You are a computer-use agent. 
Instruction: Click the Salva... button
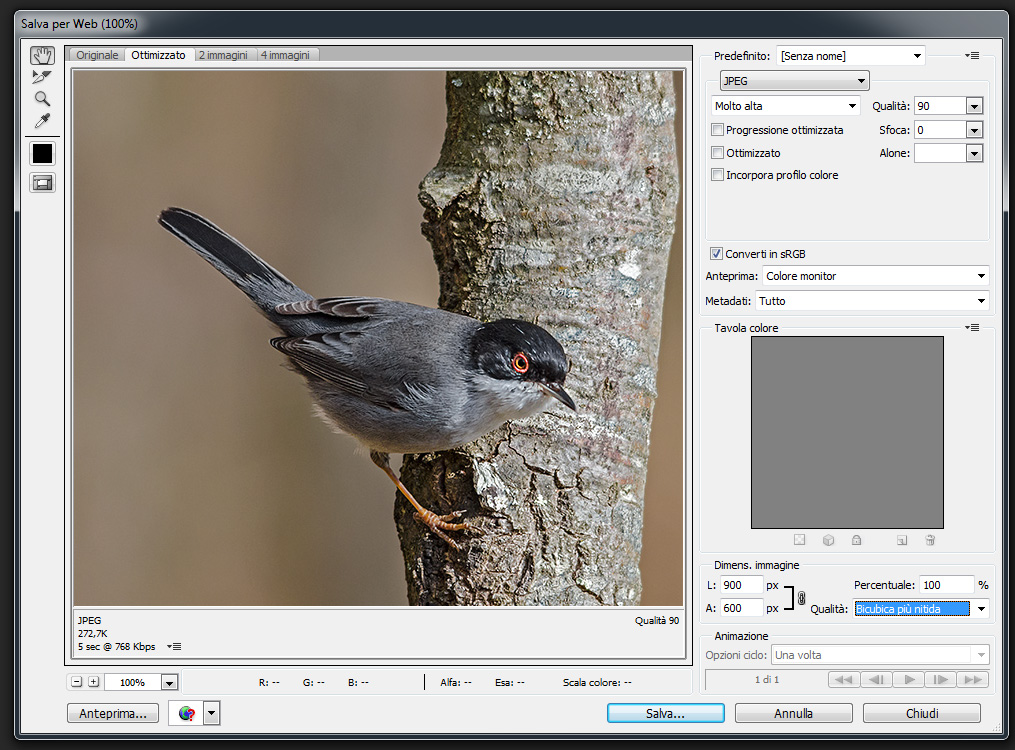pos(665,713)
